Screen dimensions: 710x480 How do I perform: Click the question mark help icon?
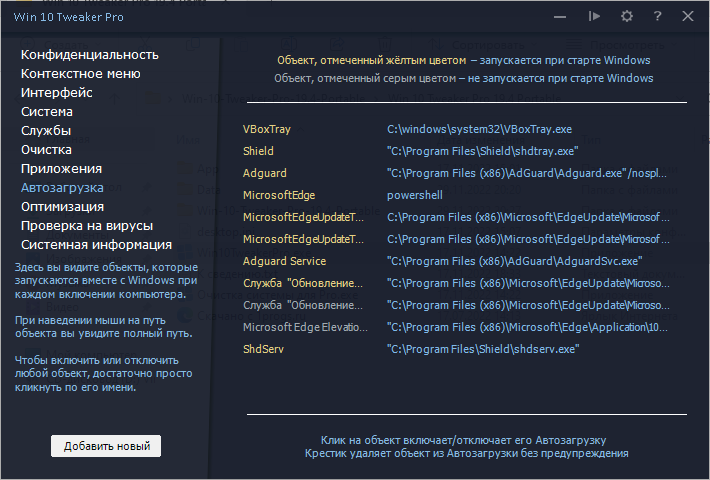tap(657, 16)
